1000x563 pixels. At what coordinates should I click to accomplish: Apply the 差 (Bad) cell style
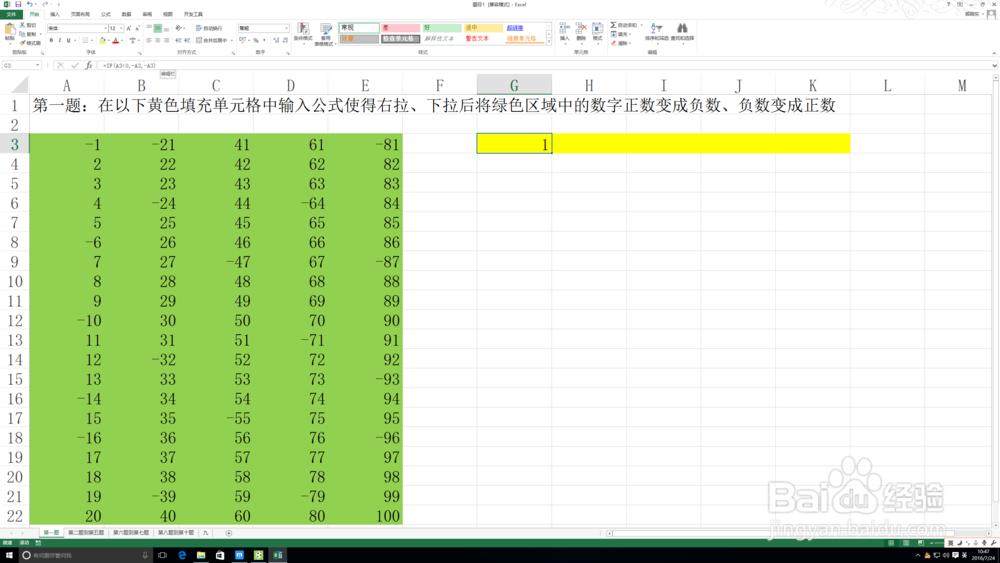pyautogui.click(x=401, y=28)
